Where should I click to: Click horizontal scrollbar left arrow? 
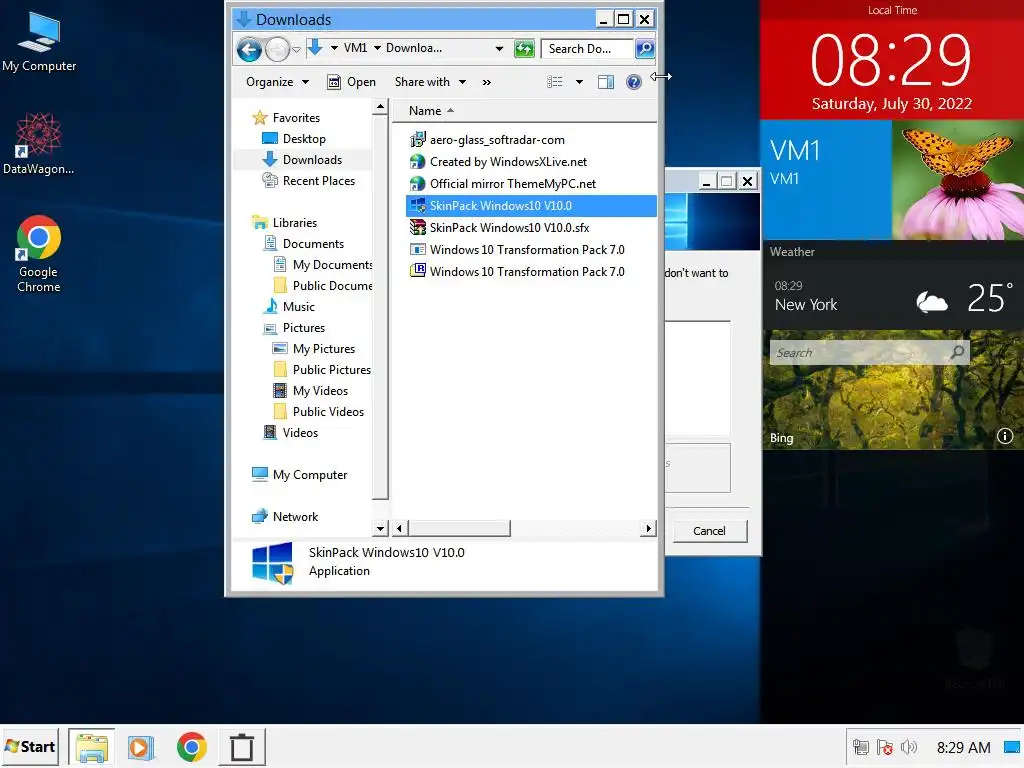tap(400, 528)
